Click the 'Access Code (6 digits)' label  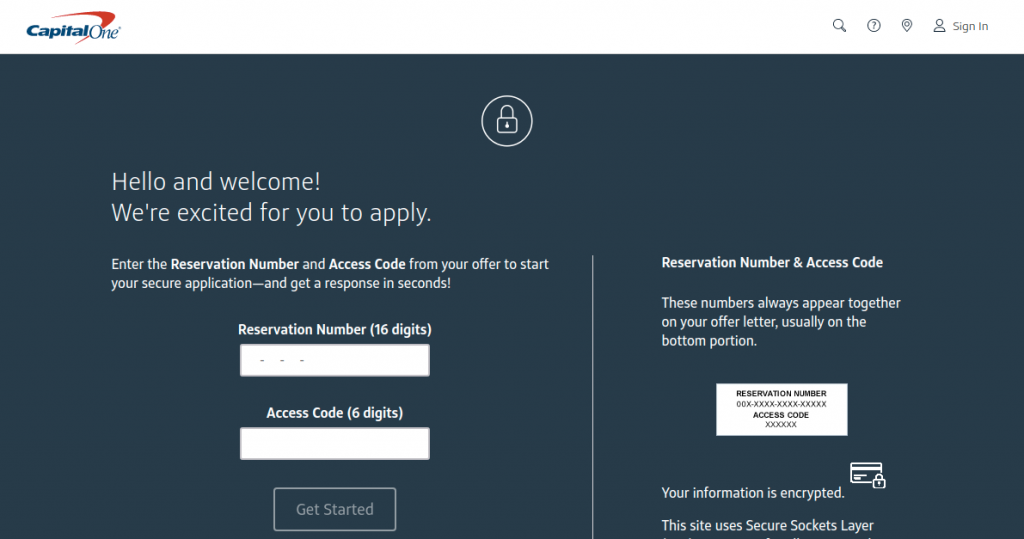point(335,413)
